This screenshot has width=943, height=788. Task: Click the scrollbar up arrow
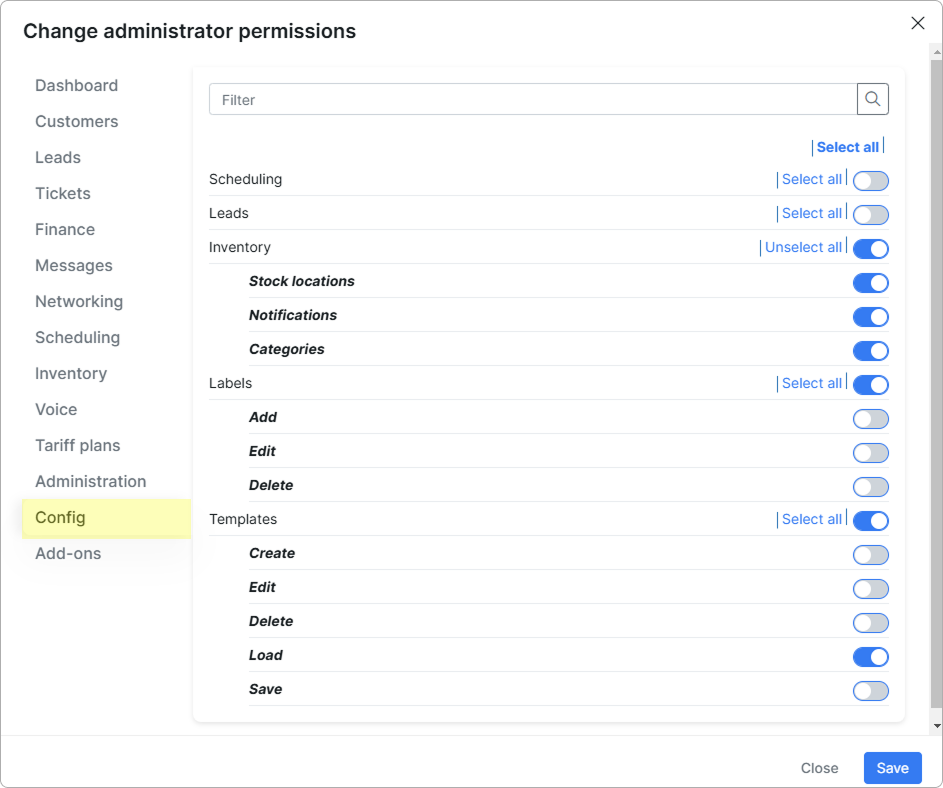coord(936,52)
